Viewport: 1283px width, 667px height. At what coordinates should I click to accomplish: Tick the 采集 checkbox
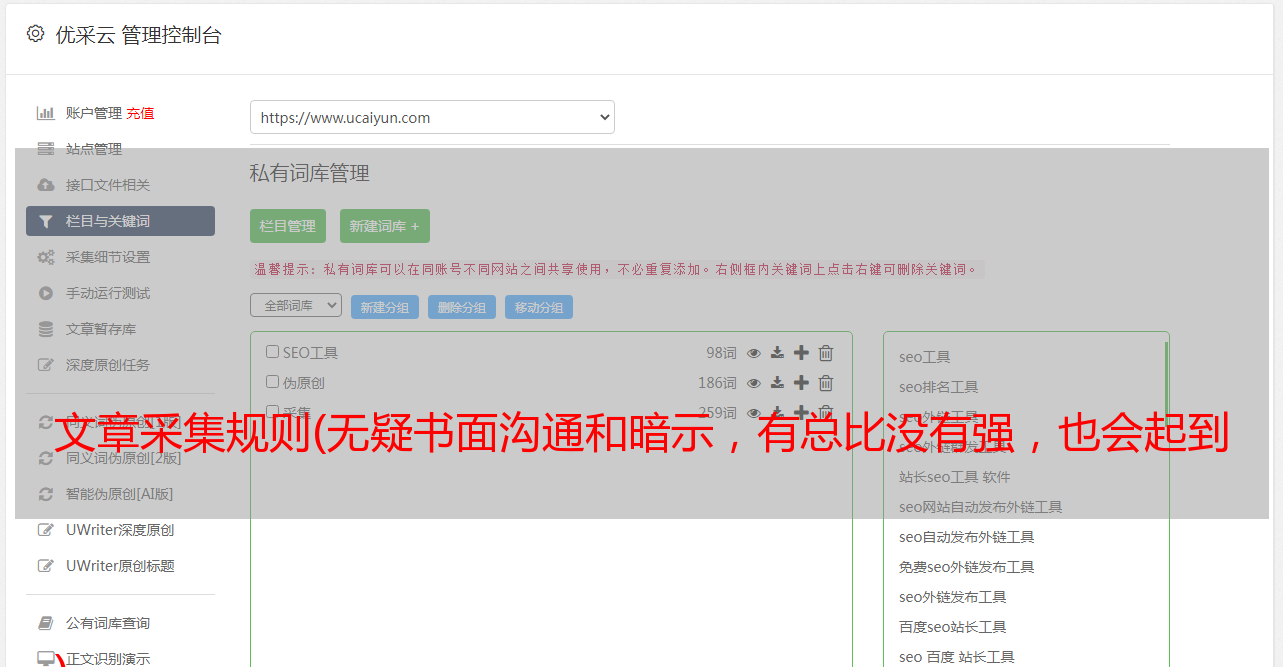[272, 411]
